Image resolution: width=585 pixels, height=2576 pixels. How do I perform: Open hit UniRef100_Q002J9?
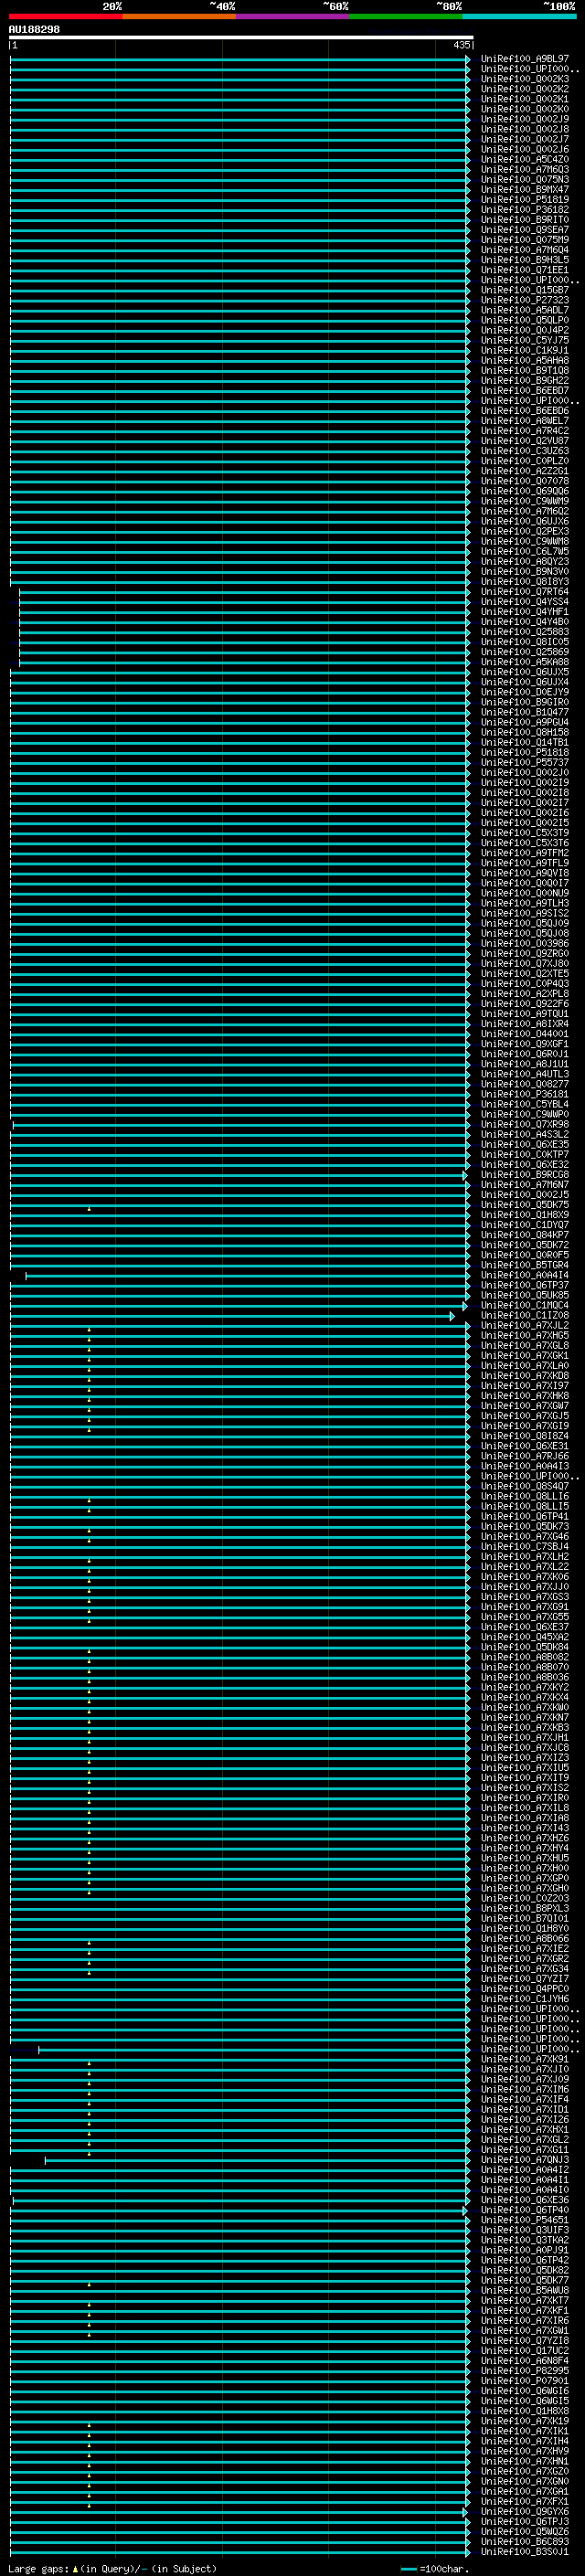point(524,119)
